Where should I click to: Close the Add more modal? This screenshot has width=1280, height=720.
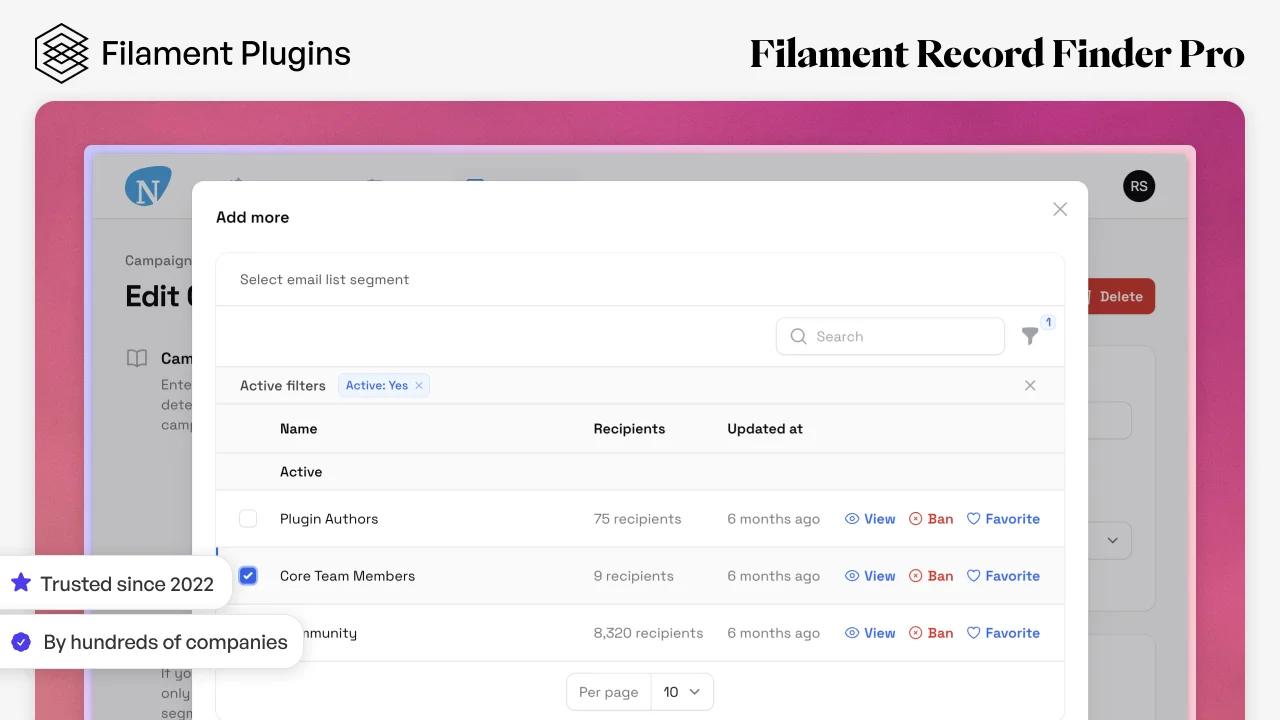tap(1060, 209)
